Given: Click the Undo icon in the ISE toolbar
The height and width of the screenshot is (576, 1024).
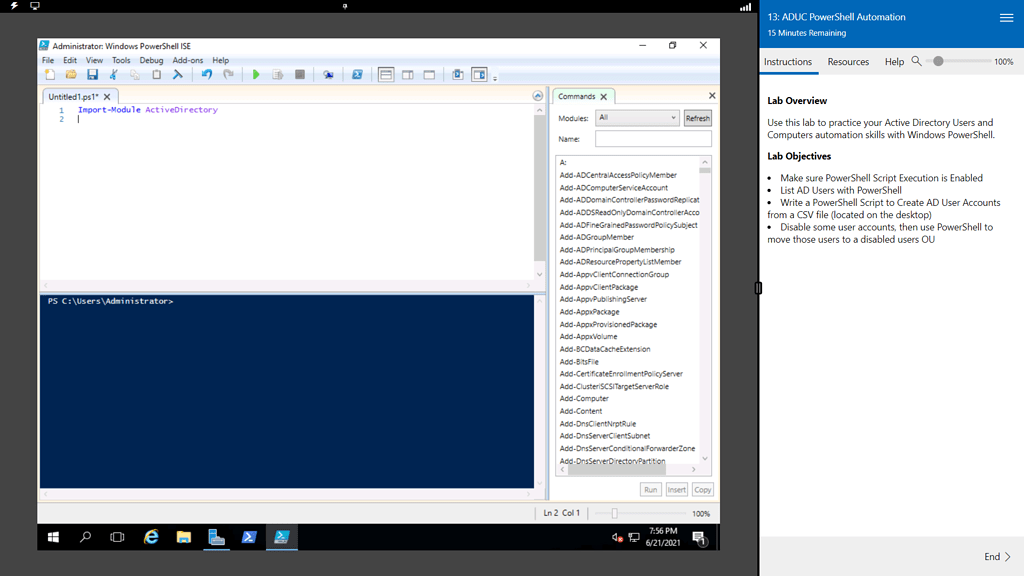Looking at the screenshot, I should [207, 74].
